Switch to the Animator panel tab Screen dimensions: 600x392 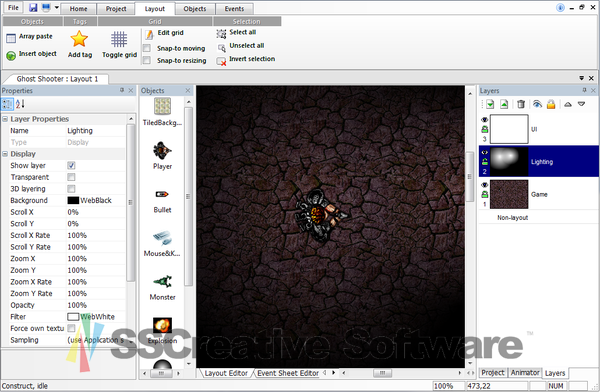pyautogui.click(x=525, y=372)
